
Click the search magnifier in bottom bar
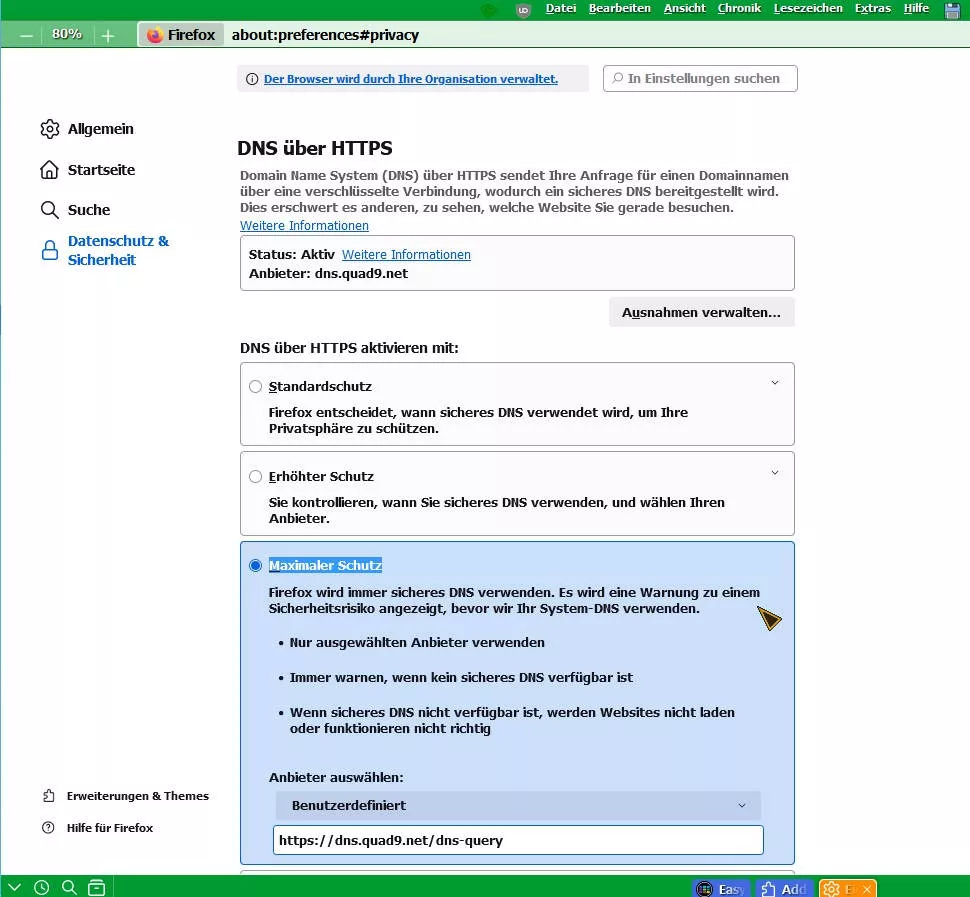point(69,888)
